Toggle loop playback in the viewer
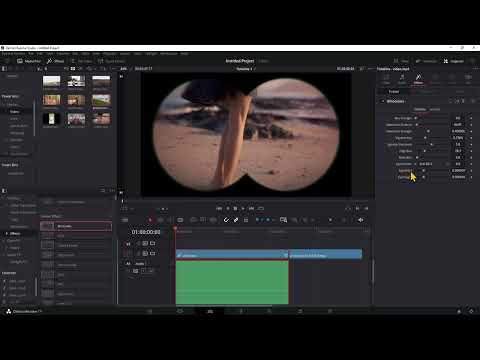480x360 pixels. click(x=261, y=208)
